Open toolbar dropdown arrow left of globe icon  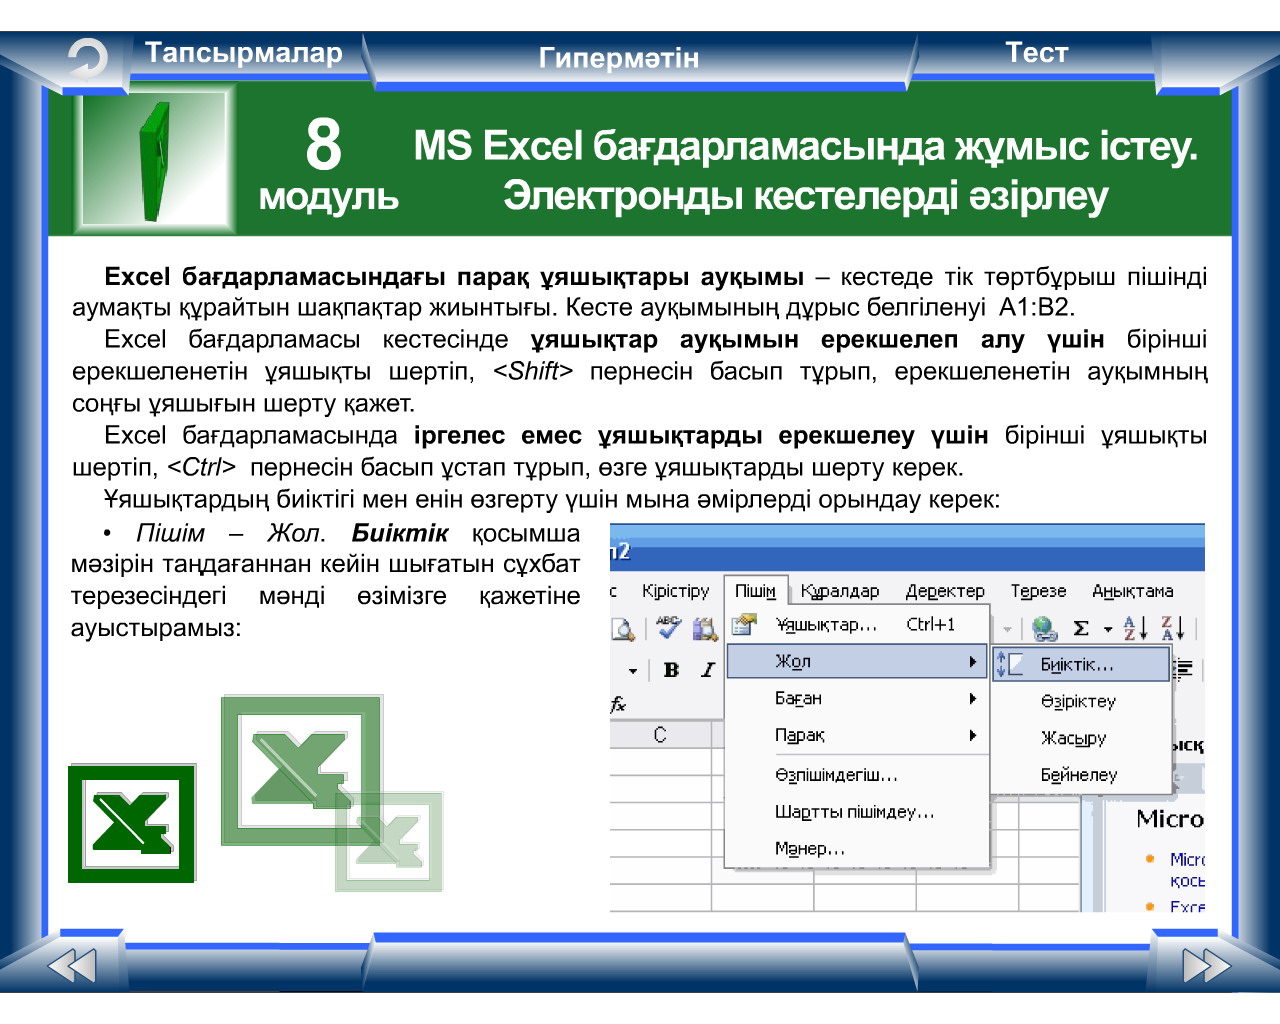pyautogui.click(x=1007, y=629)
